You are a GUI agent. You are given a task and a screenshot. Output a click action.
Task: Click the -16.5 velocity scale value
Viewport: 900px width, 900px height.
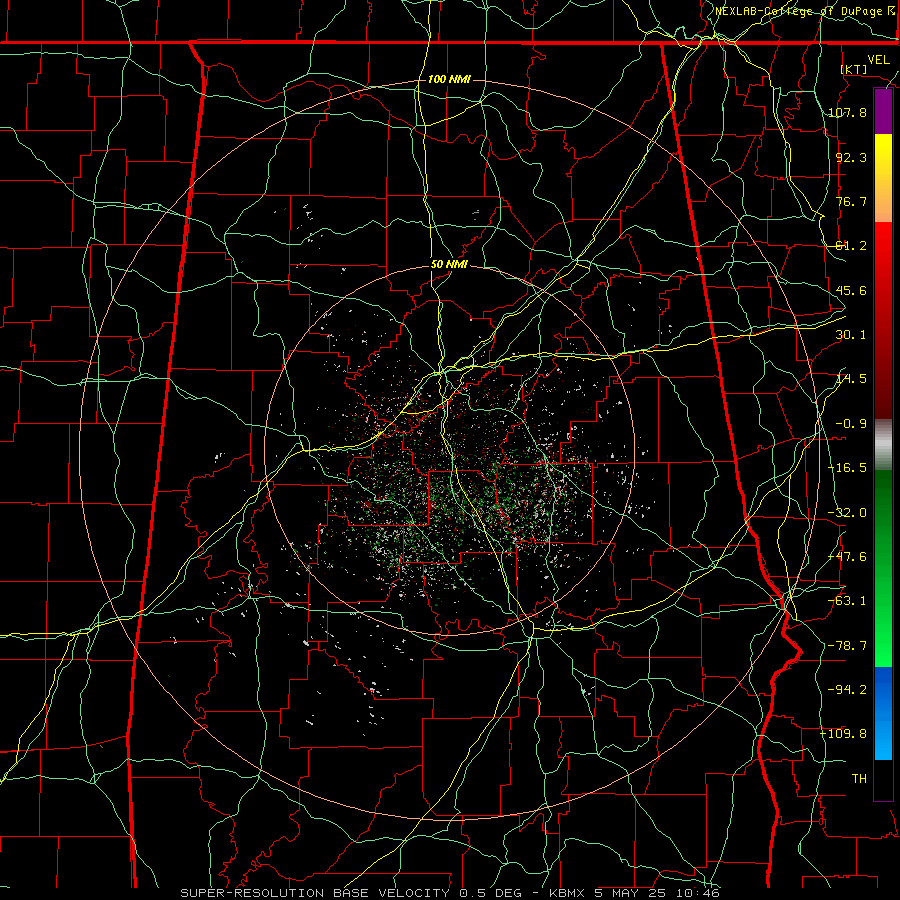(x=847, y=468)
